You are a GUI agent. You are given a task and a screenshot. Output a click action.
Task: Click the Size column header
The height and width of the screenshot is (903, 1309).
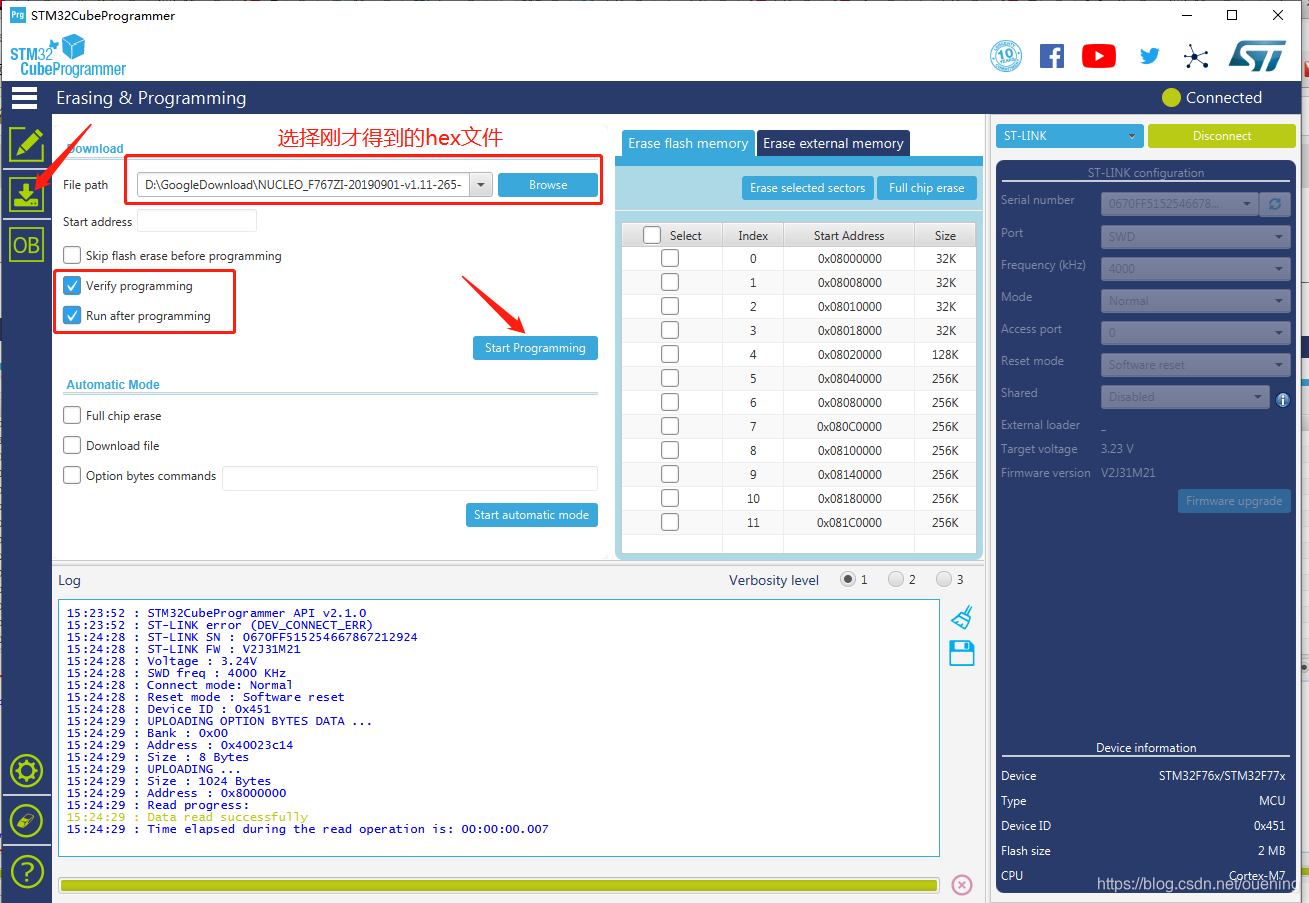[x=945, y=235]
